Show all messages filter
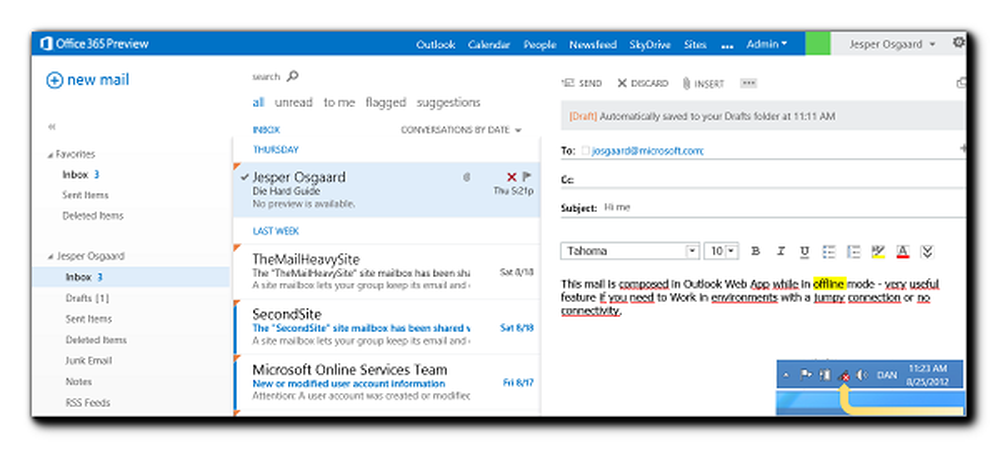This screenshot has width=1000, height=450. [x=258, y=102]
